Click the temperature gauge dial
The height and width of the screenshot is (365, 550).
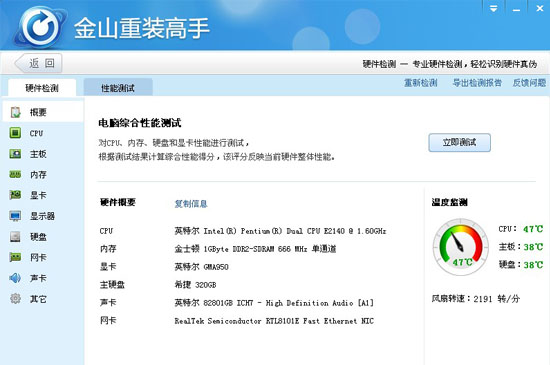(x=461, y=247)
